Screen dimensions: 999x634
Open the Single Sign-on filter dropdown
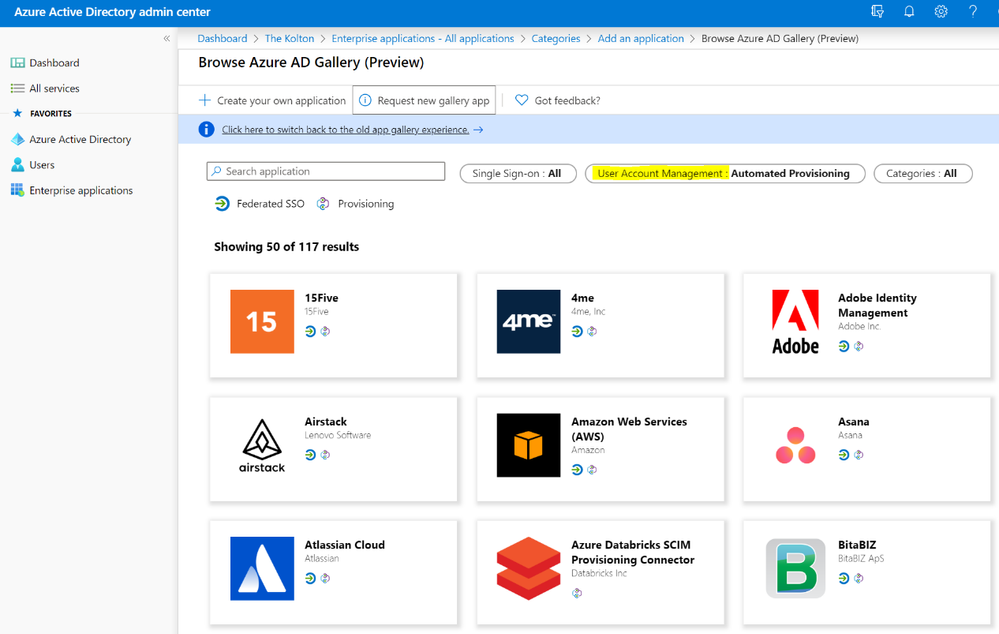[x=518, y=174]
